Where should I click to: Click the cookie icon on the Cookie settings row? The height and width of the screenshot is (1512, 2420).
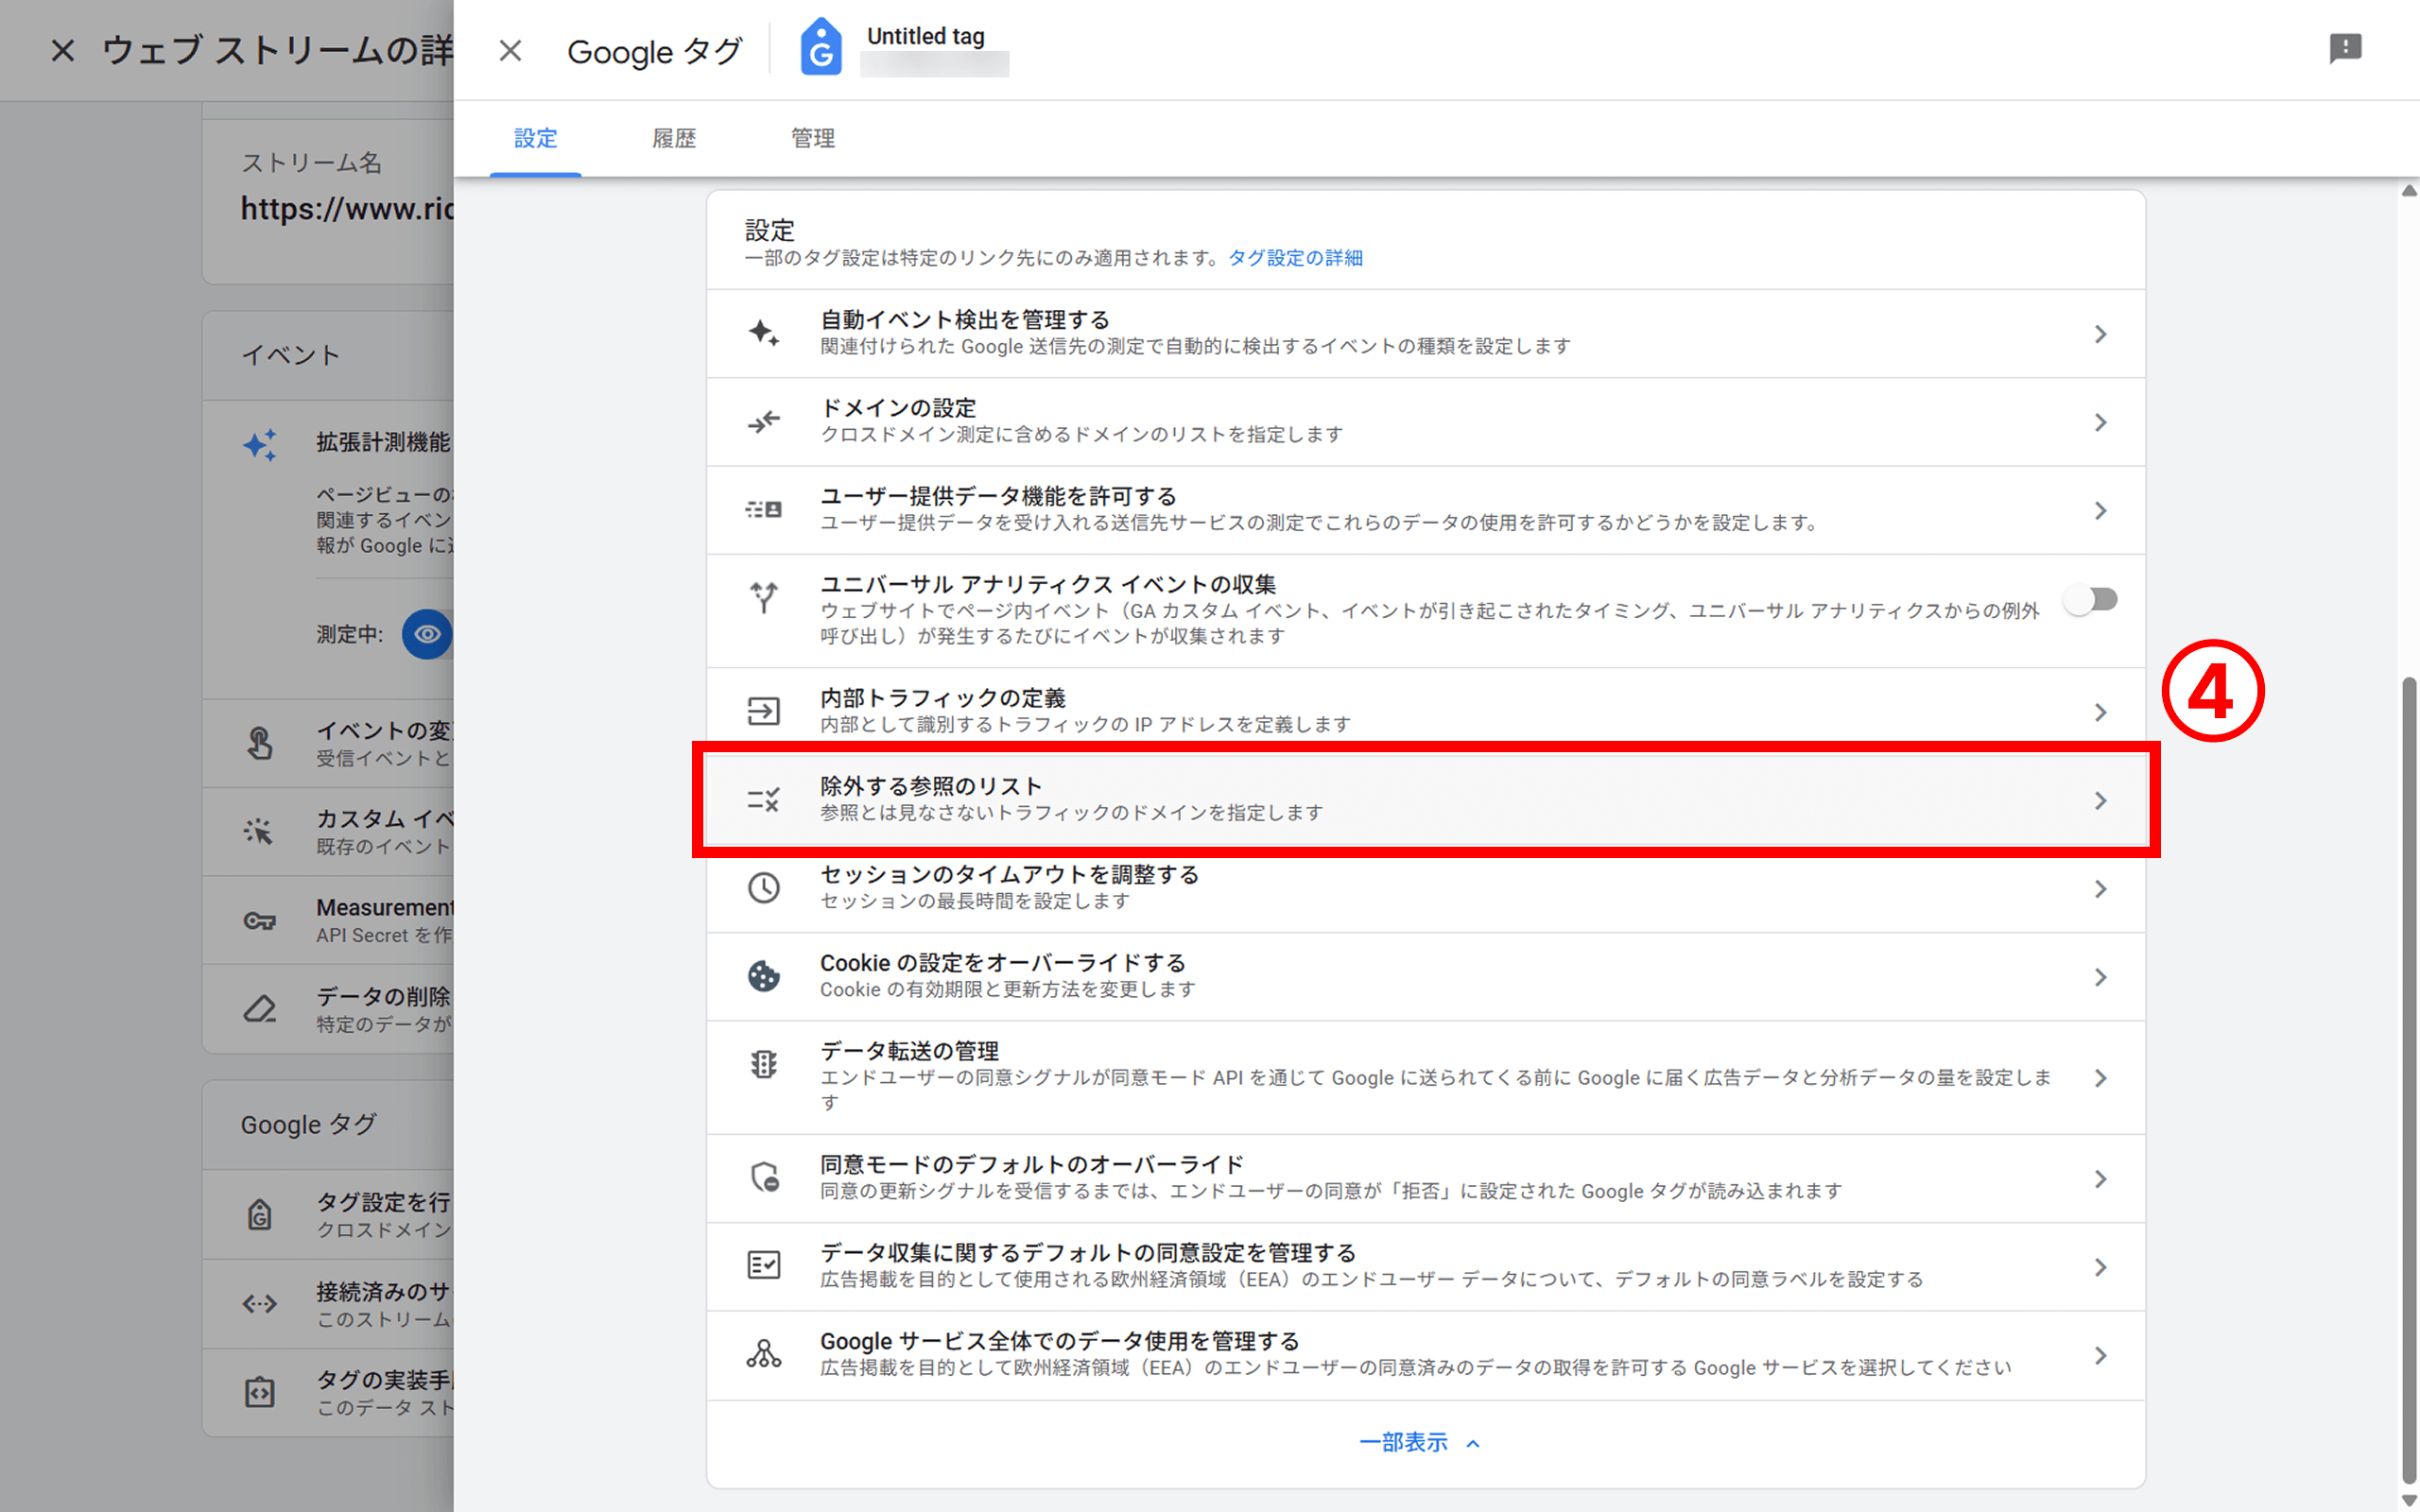pos(764,975)
